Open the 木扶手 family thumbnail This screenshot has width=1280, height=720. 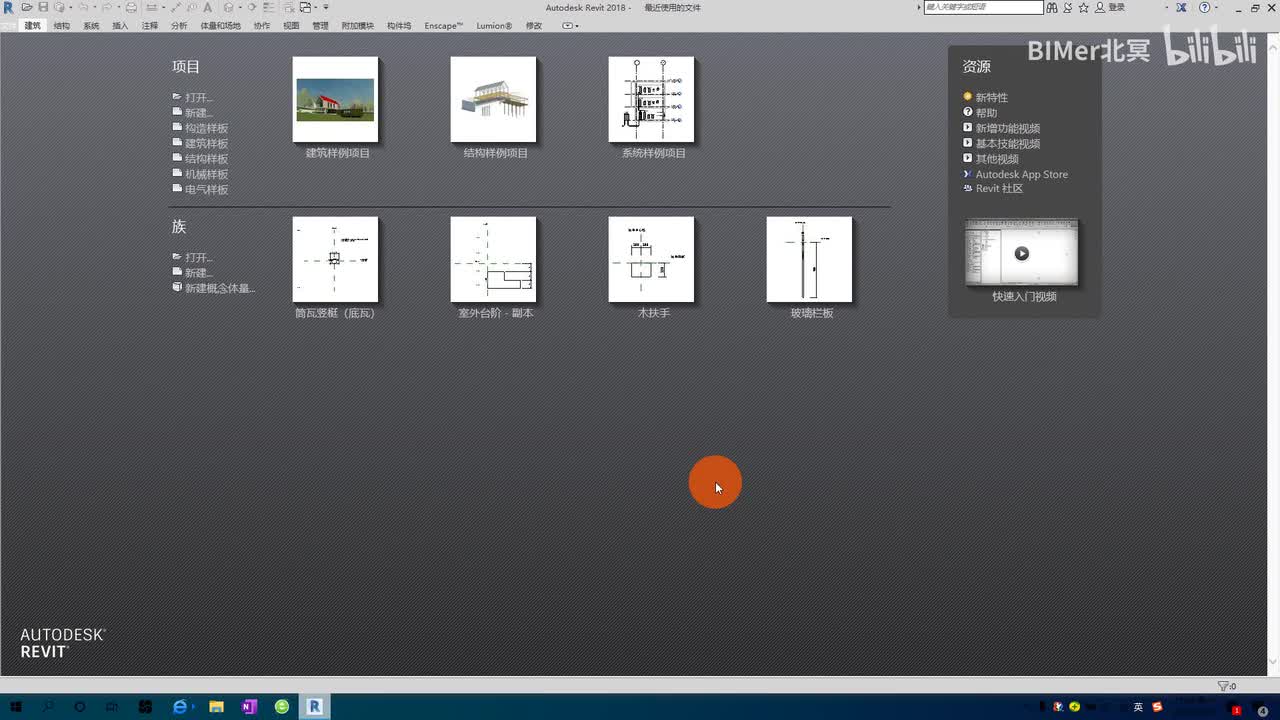coord(652,260)
